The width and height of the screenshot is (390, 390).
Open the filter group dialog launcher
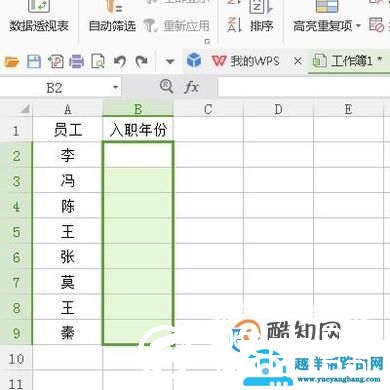point(207,41)
